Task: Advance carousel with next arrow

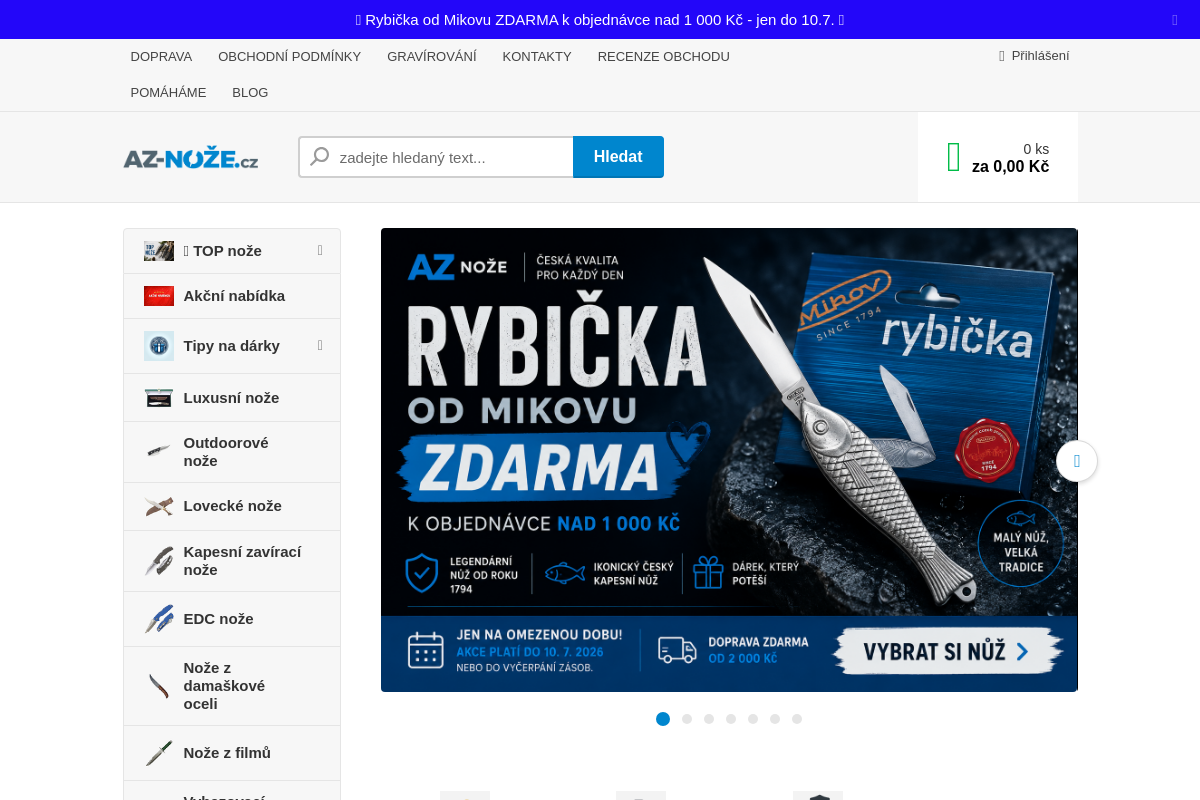Action: coord(1077,461)
